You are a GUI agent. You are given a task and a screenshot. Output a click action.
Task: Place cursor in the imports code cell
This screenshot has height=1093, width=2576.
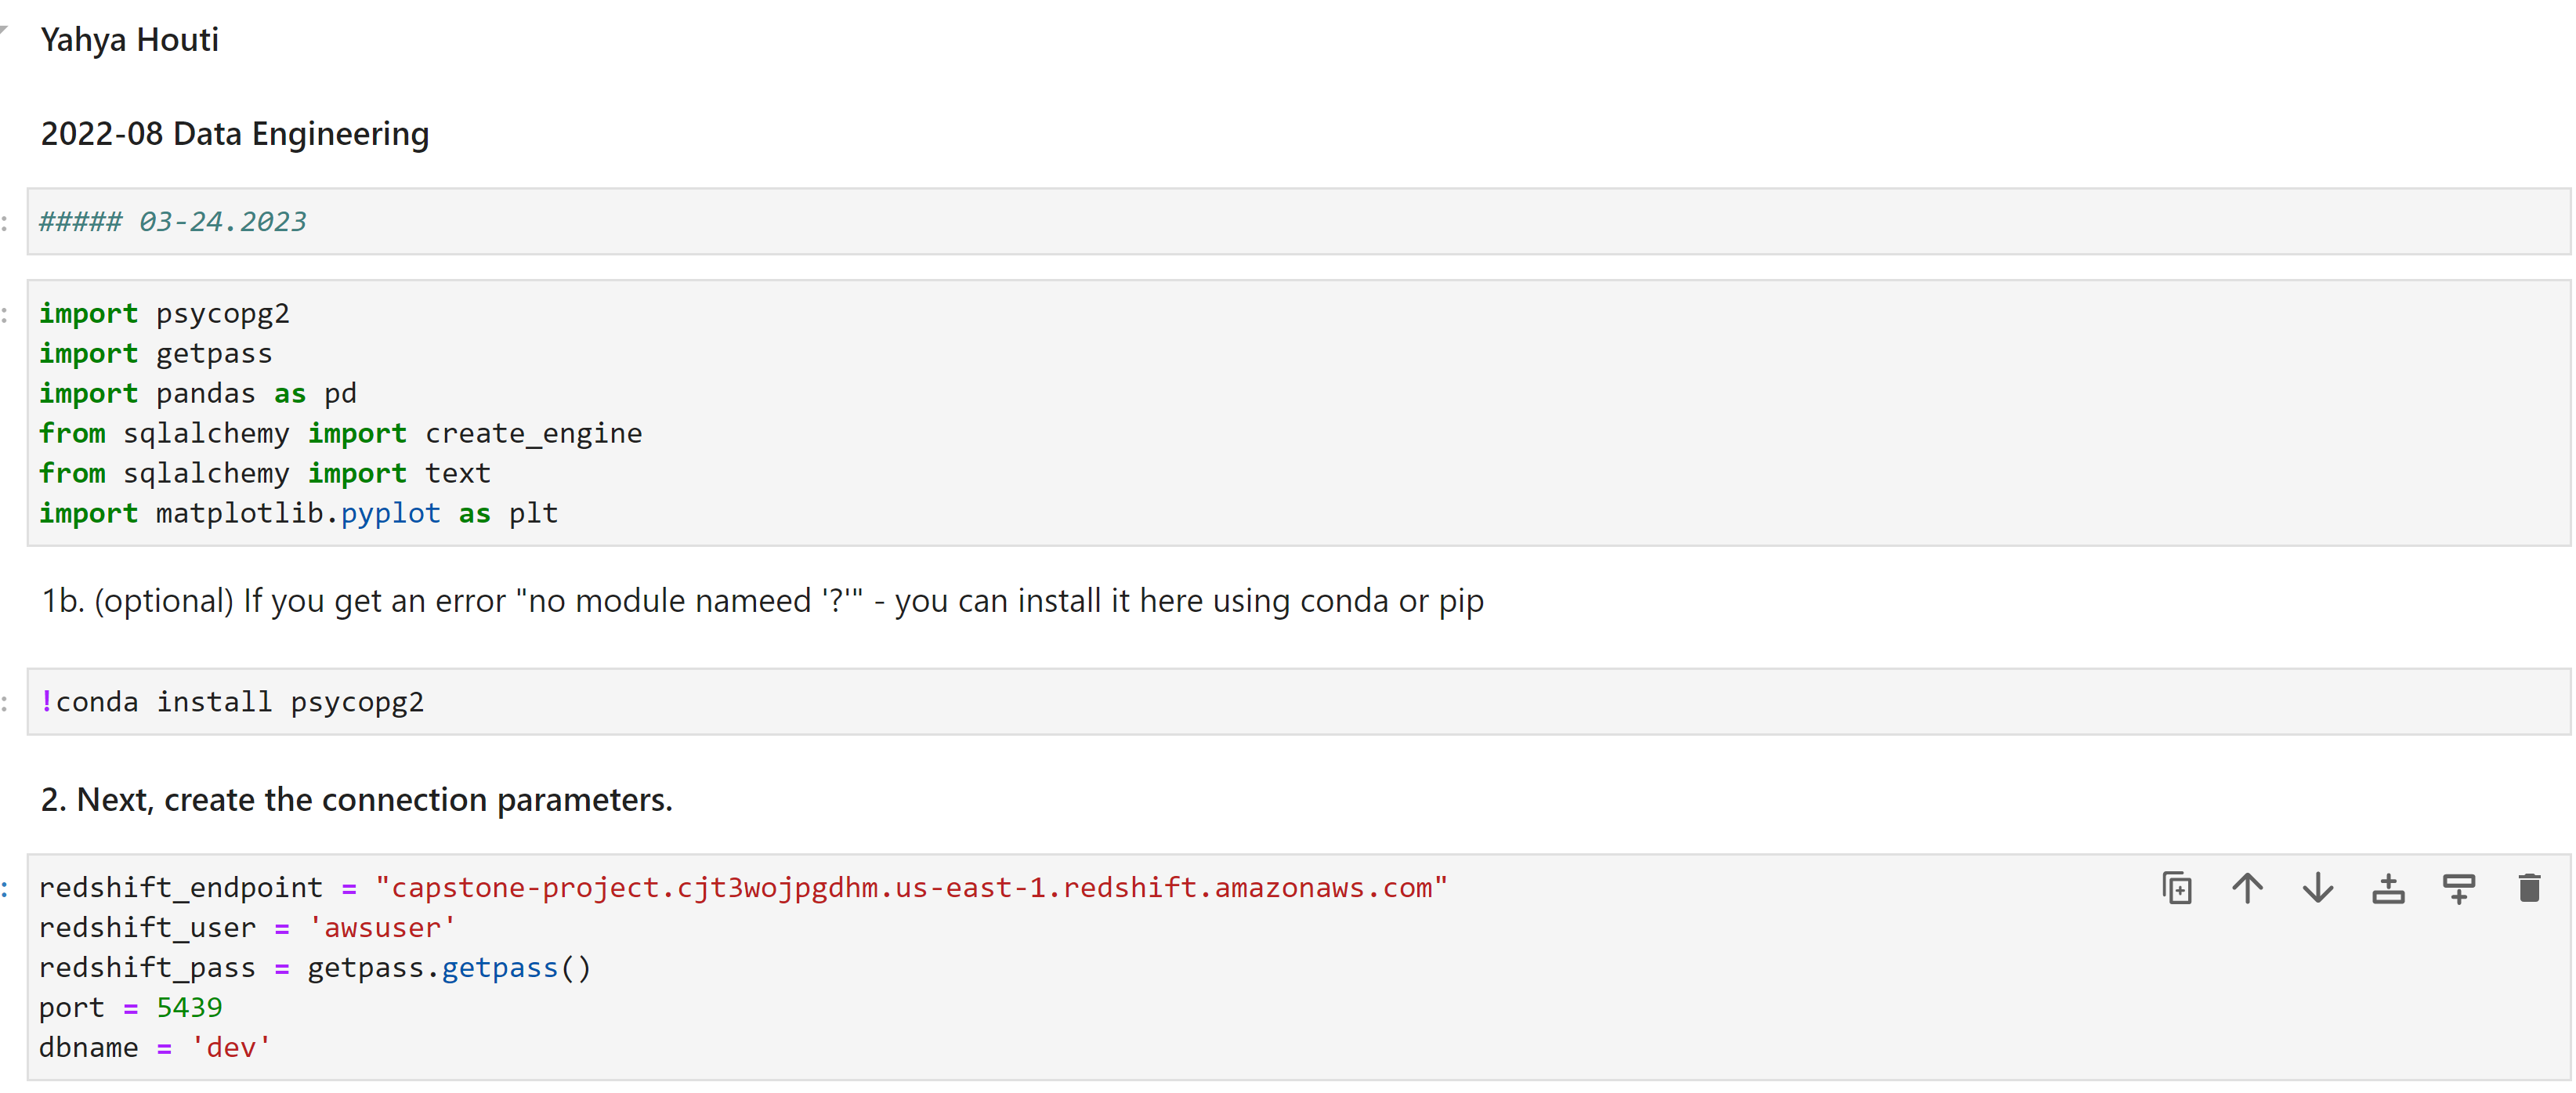coord(1298,413)
